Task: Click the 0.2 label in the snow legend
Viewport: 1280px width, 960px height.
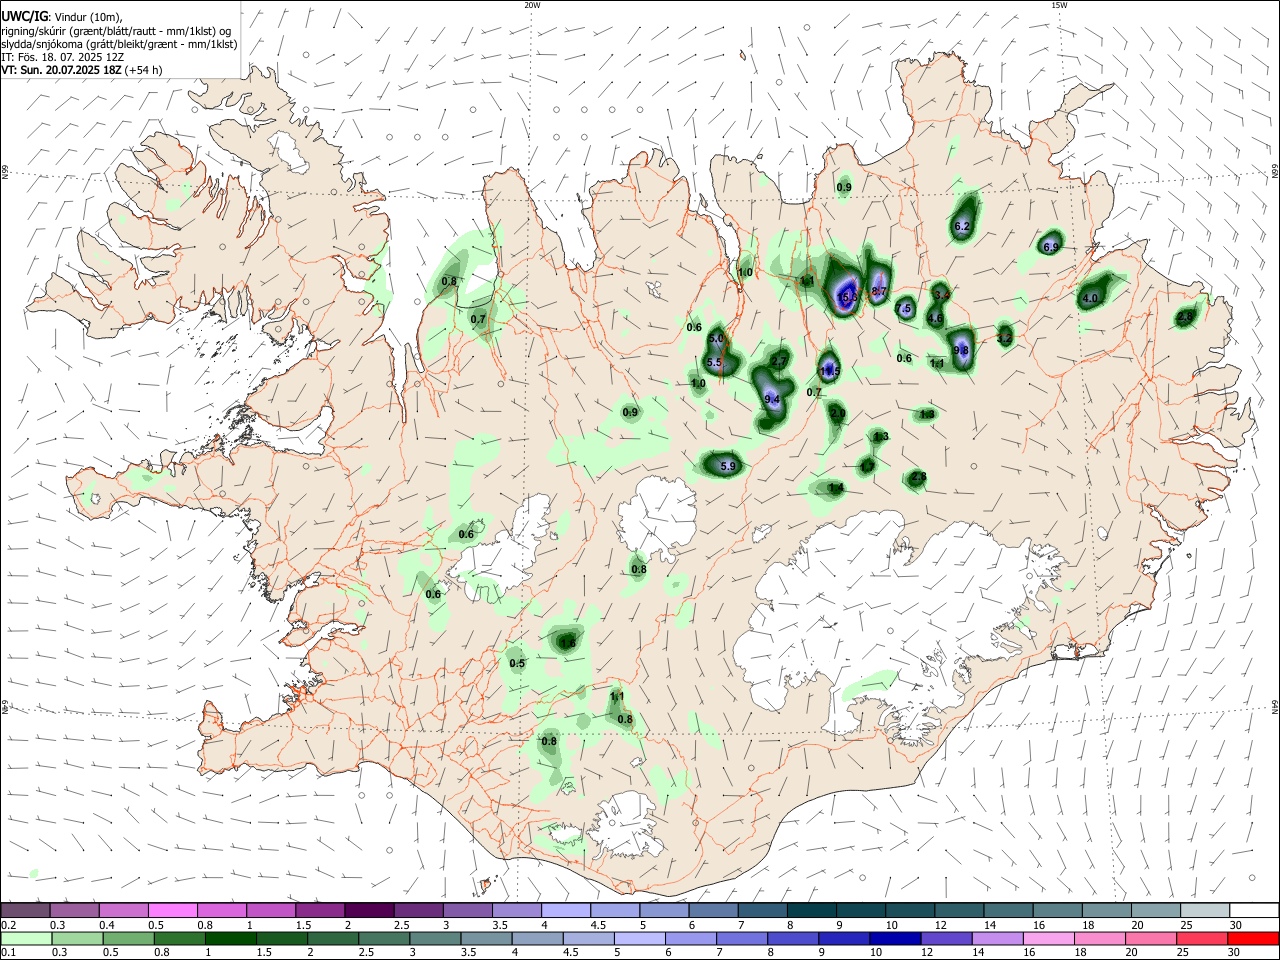Action: 7,924
